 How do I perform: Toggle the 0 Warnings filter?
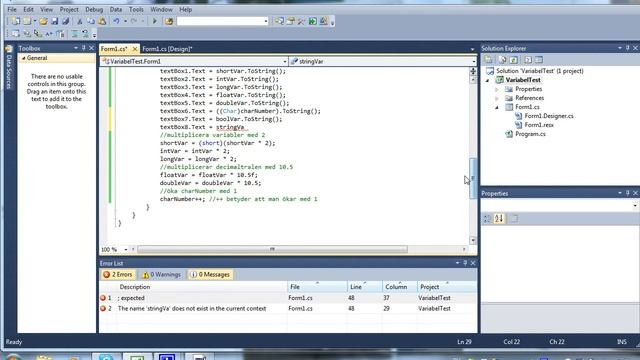162,275
